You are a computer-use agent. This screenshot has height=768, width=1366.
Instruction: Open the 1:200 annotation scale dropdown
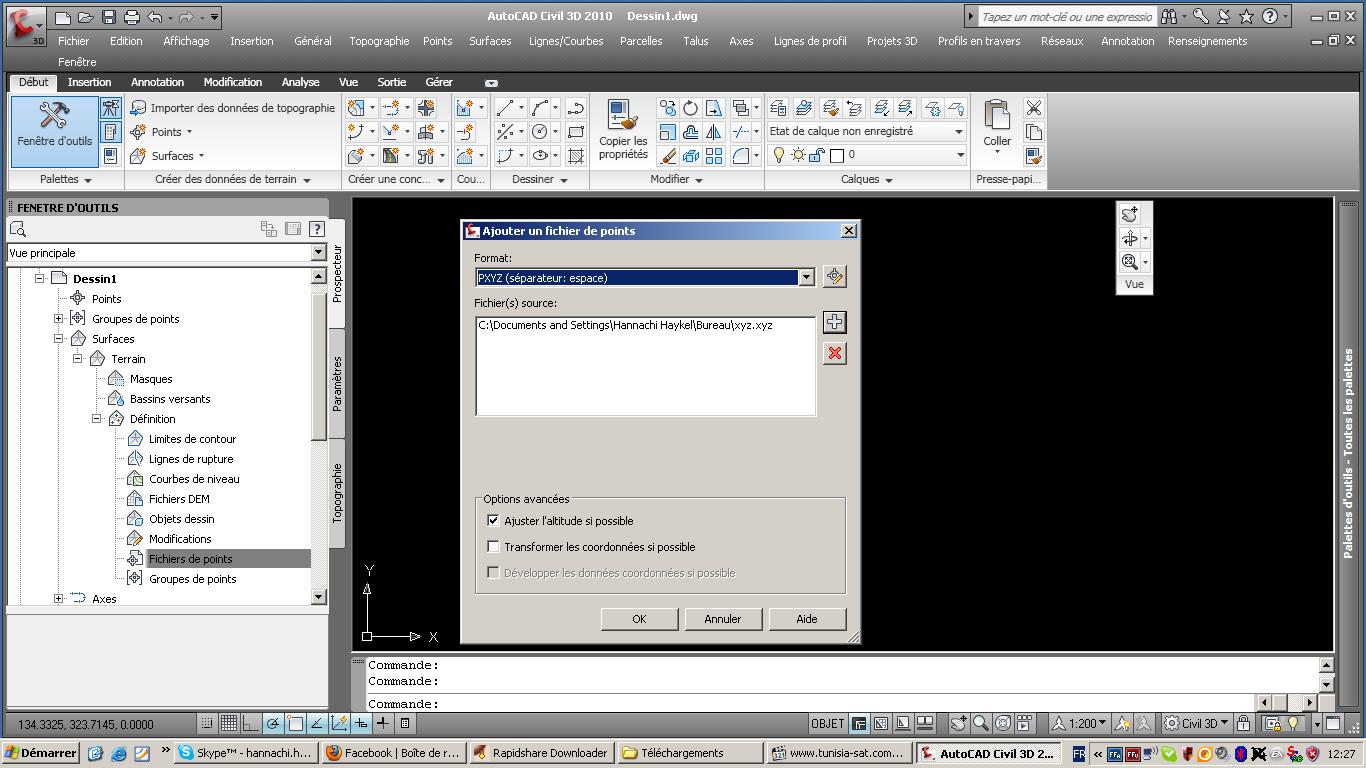point(1087,723)
